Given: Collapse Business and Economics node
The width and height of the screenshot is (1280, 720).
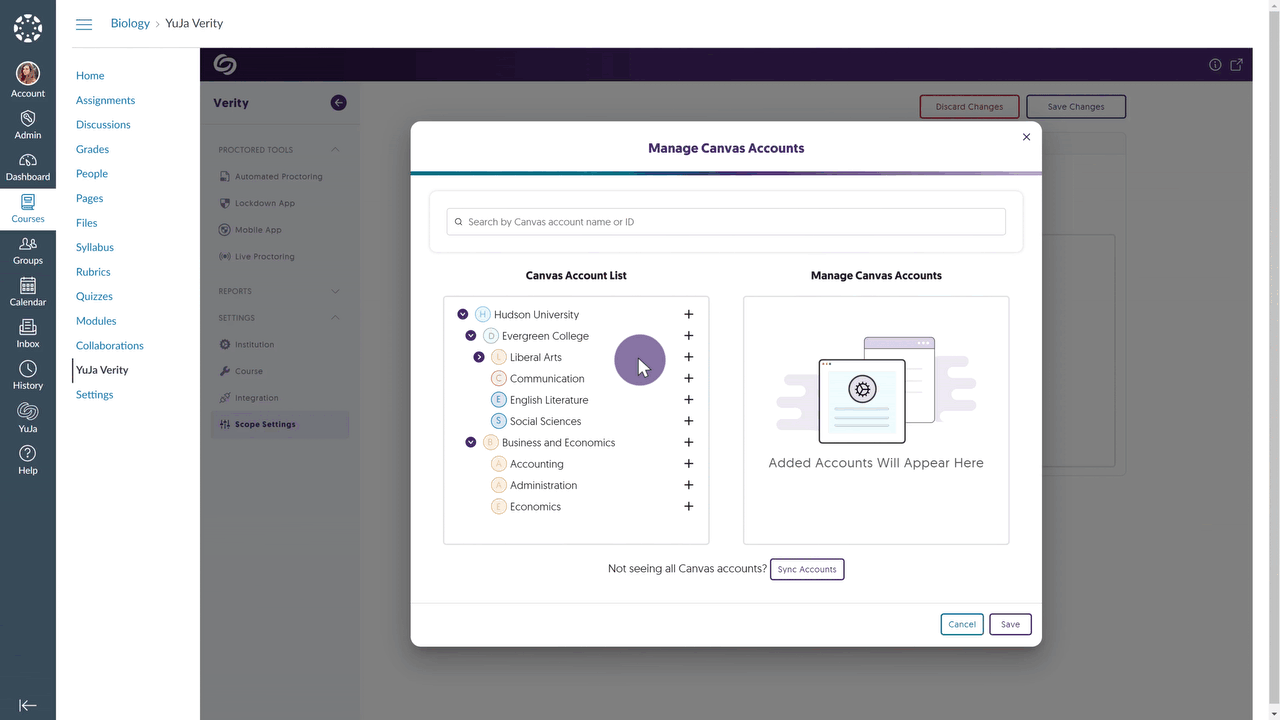Looking at the screenshot, I should 471,443.
